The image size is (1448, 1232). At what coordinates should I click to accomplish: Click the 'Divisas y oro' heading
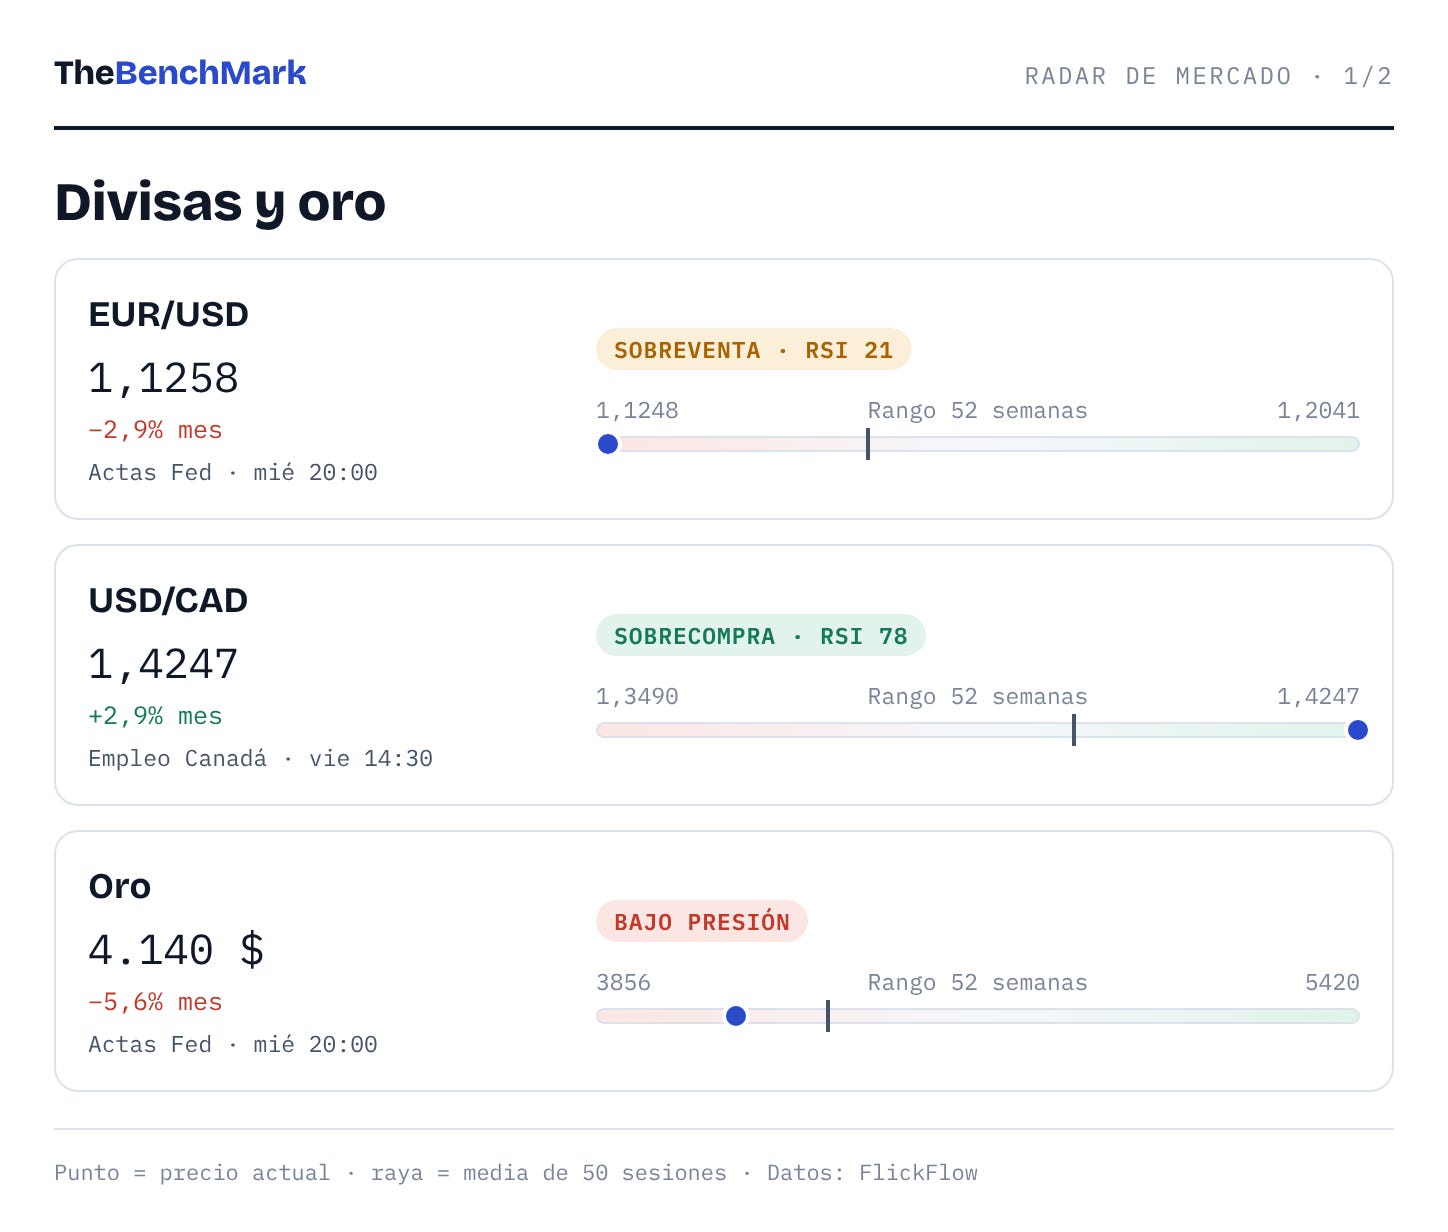[220, 203]
